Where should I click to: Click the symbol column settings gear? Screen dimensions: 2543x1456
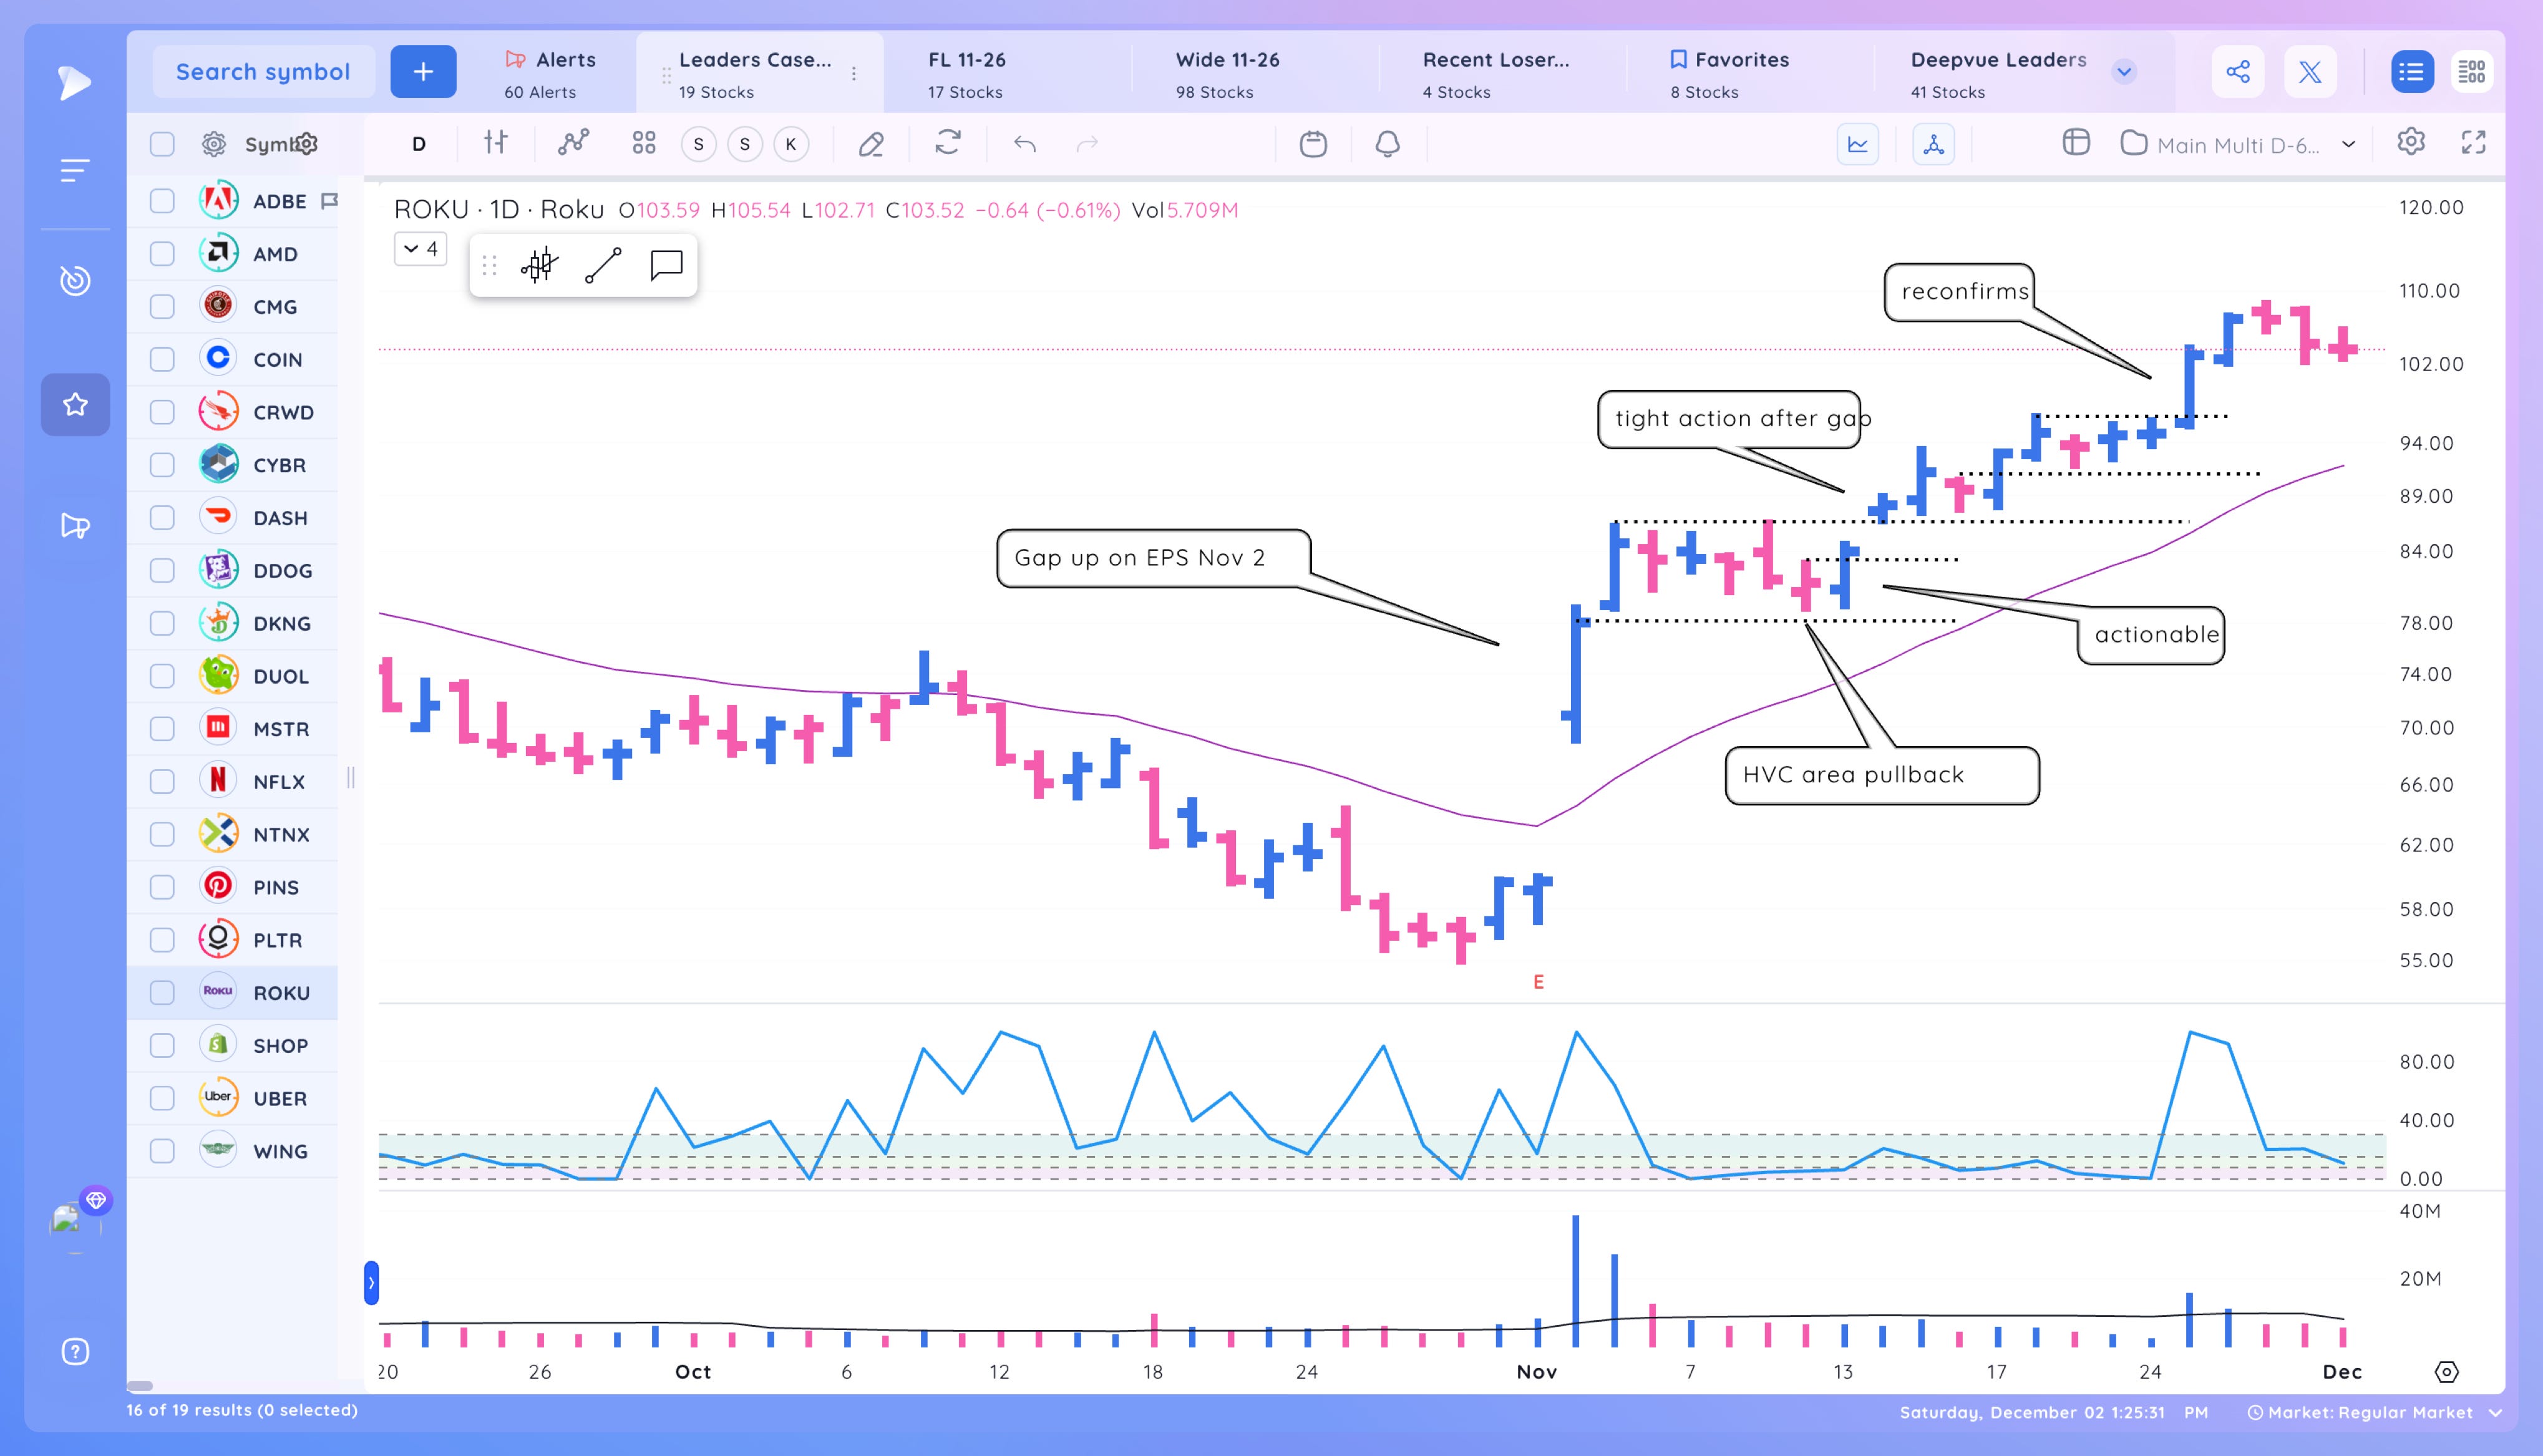[307, 143]
